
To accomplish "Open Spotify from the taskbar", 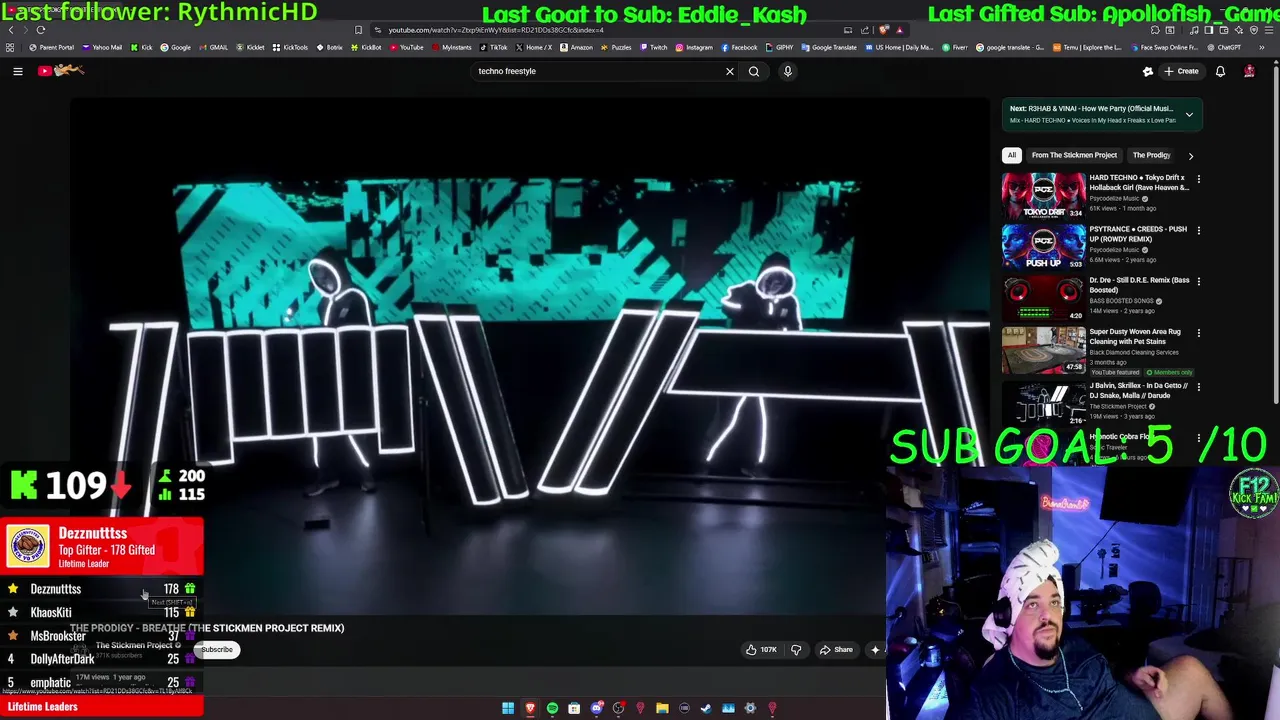I will coord(552,708).
